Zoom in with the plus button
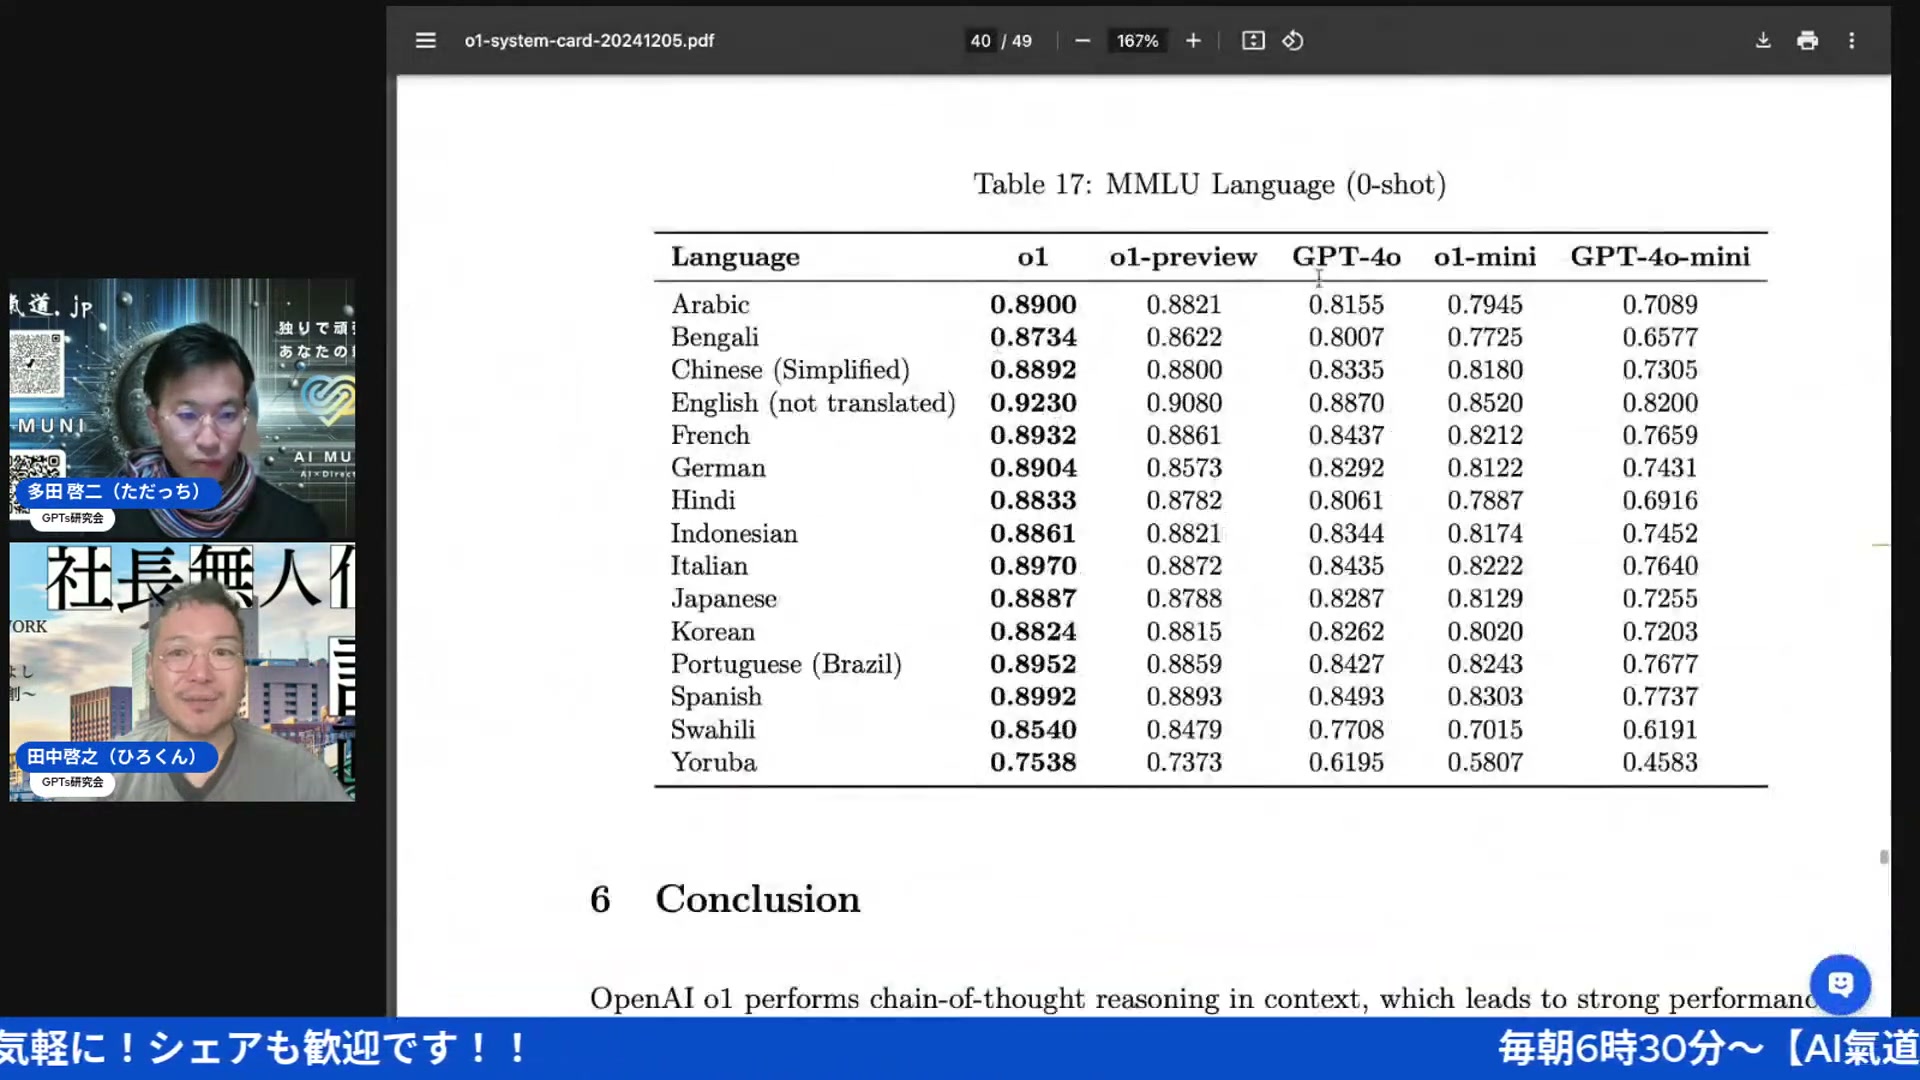 pyautogui.click(x=1193, y=41)
